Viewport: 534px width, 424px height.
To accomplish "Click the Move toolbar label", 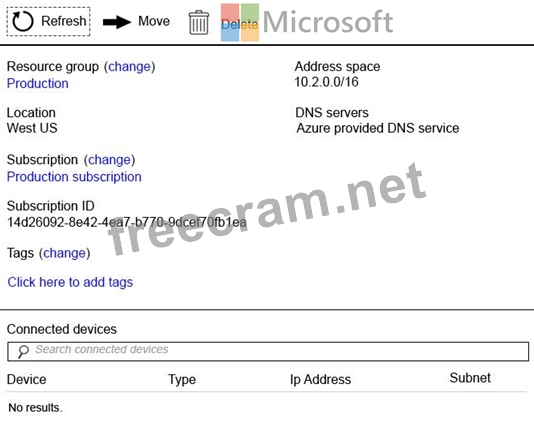I will coord(154,21).
